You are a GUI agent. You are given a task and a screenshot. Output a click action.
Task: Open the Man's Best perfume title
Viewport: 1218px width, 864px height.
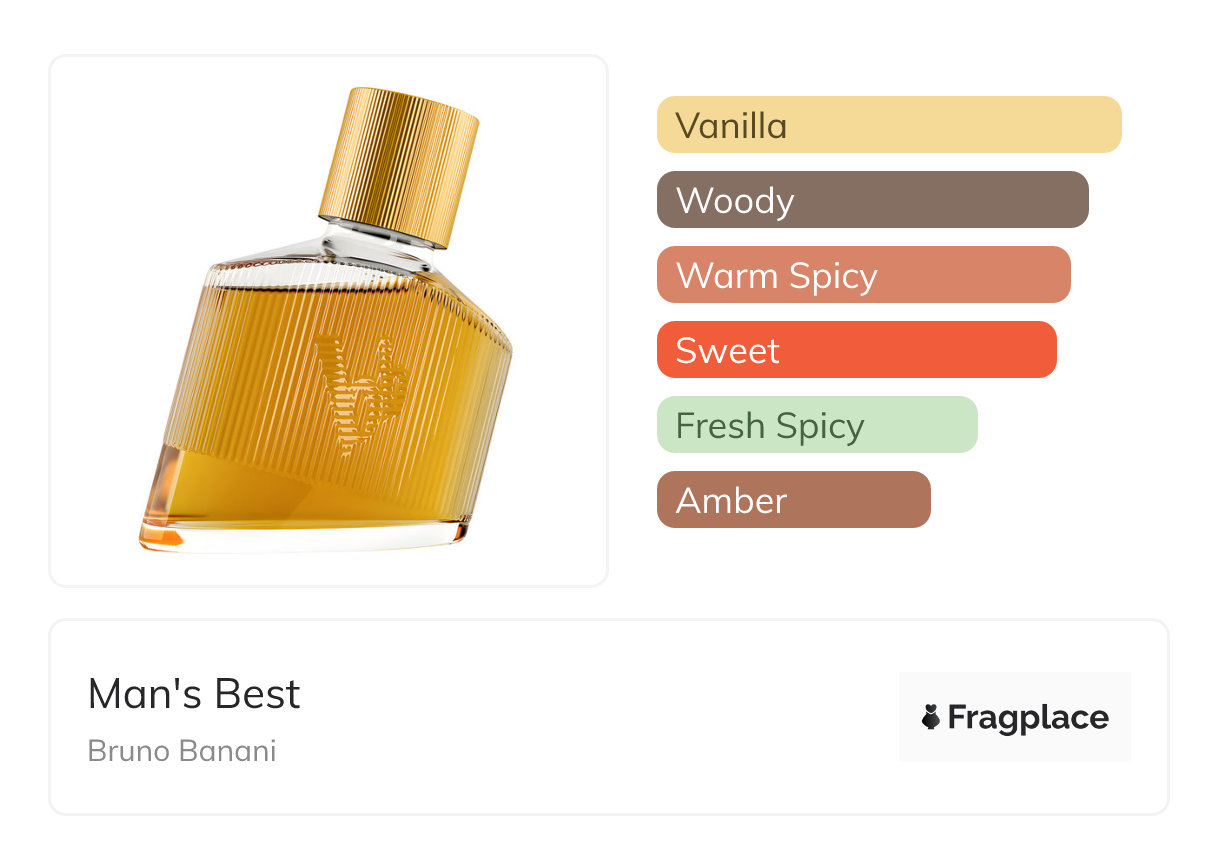tap(194, 694)
